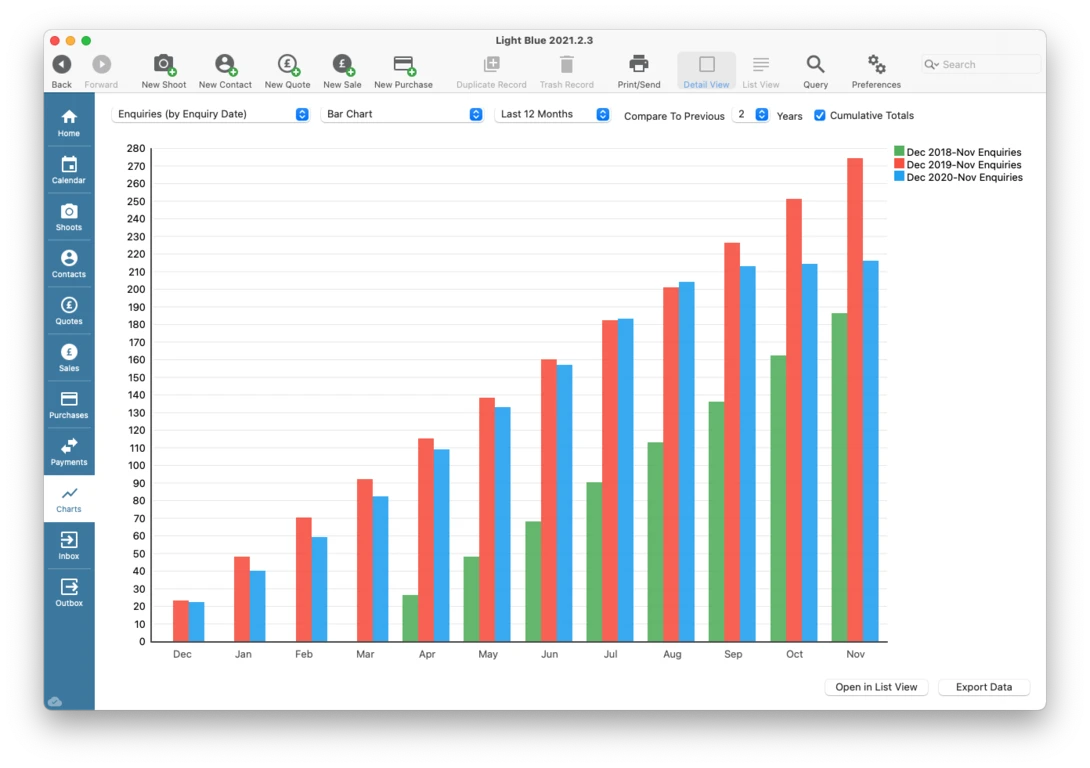Viewport: 1090px width, 768px height.
Task: Open the Enquiries (by Enquiry Date) dropdown
Action: [x=210, y=114]
